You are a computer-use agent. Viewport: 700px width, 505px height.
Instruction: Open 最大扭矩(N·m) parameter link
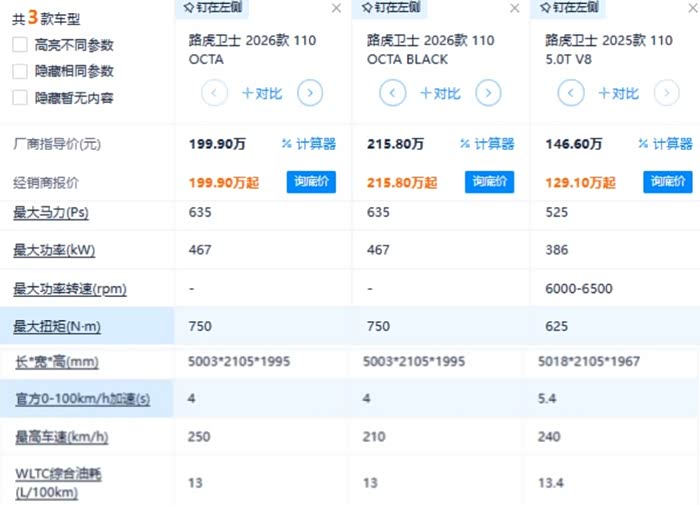coord(57,326)
